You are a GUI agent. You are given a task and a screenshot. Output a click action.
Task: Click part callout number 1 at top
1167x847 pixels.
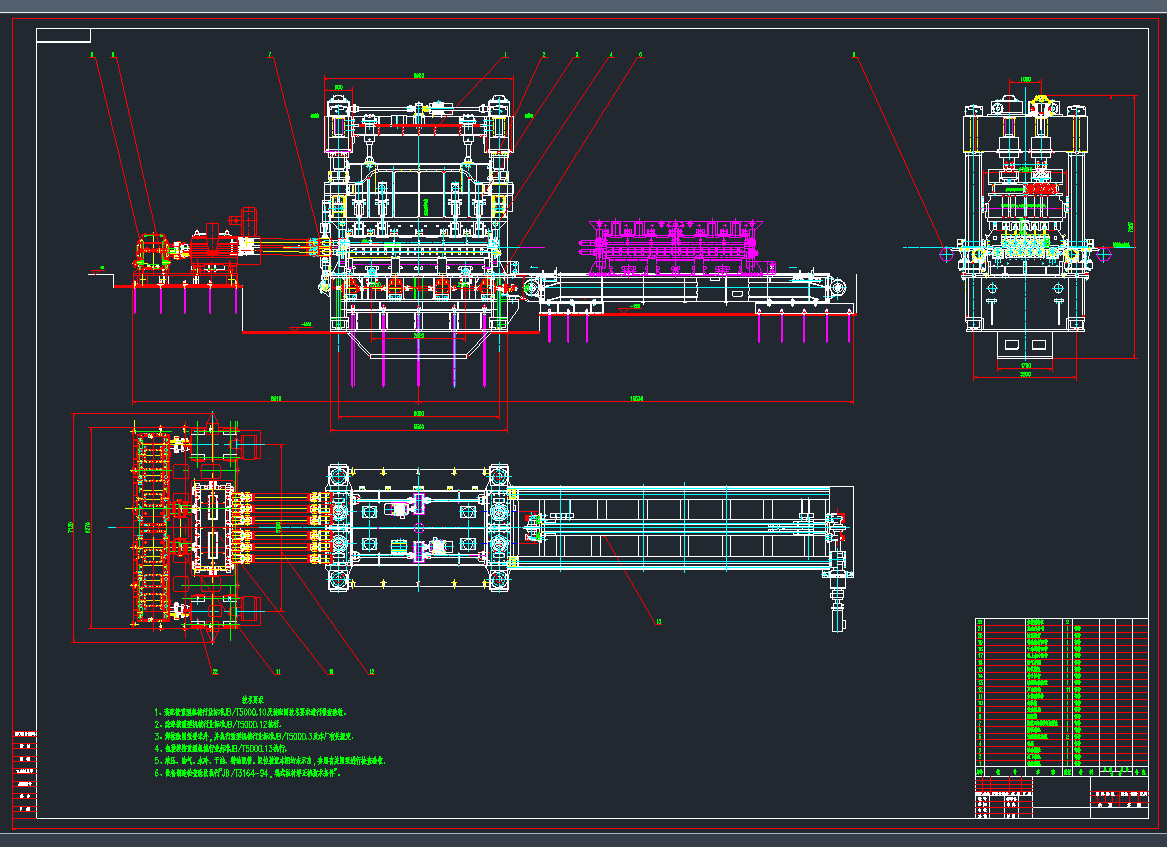click(x=506, y=55)
